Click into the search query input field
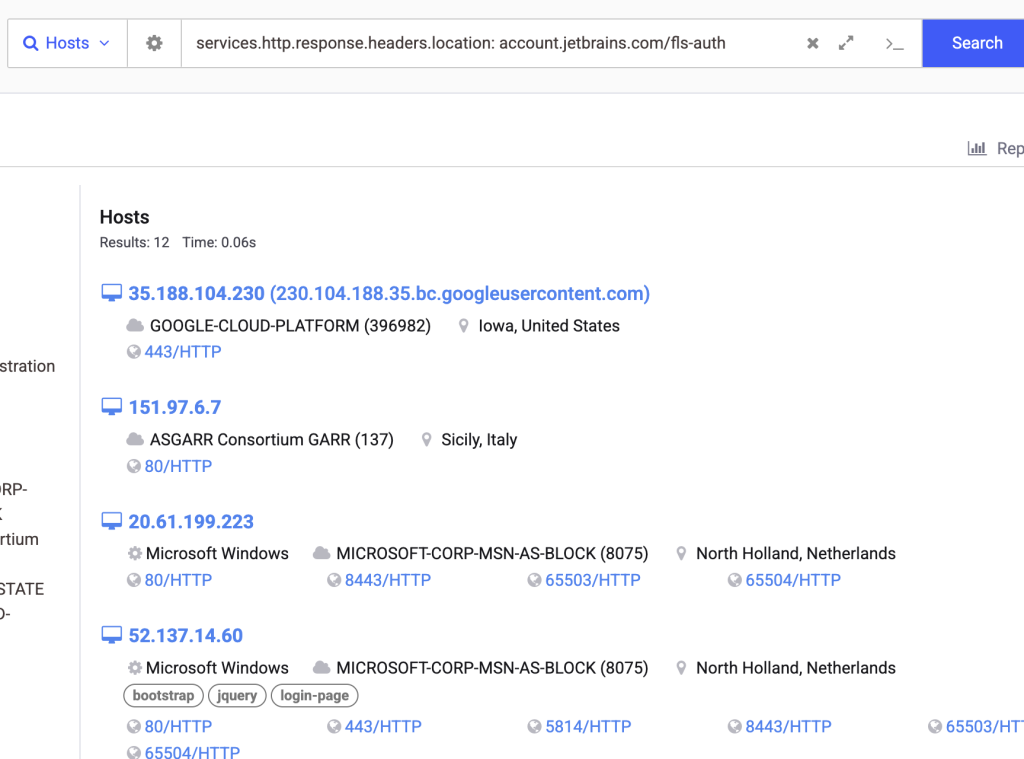1024x759 pixels. (x=490, y=44)
